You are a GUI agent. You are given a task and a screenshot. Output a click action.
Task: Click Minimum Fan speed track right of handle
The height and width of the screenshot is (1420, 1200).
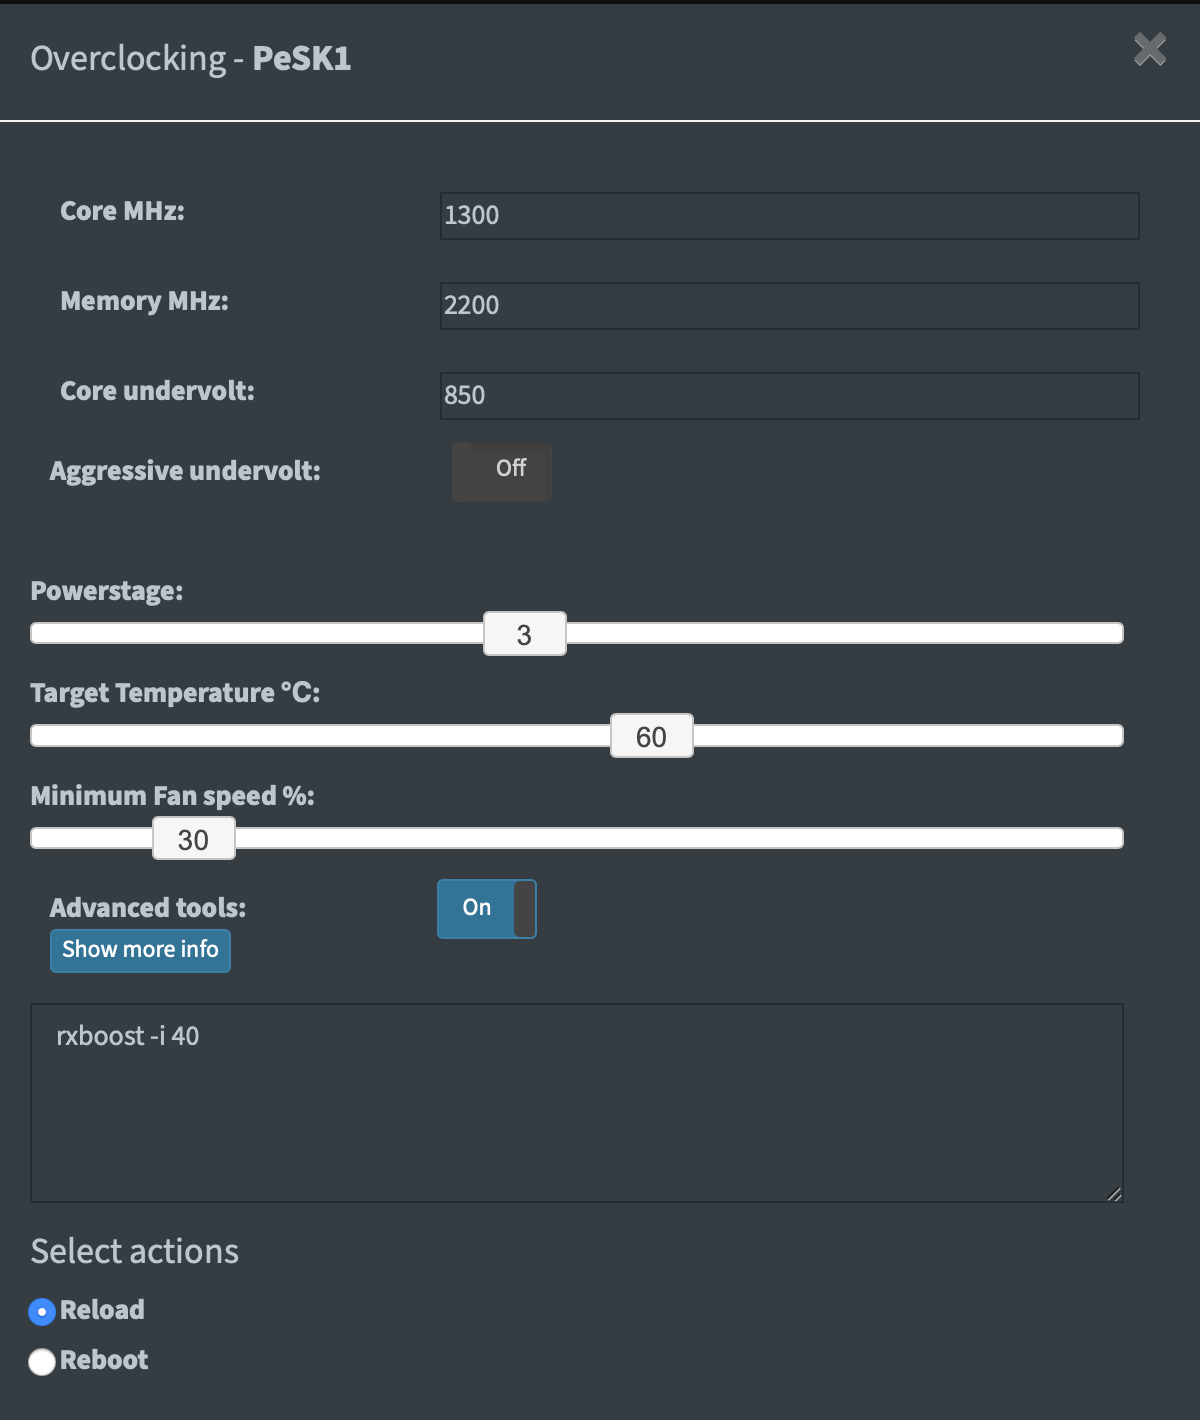pyautogui.click(x=680, y=838)
